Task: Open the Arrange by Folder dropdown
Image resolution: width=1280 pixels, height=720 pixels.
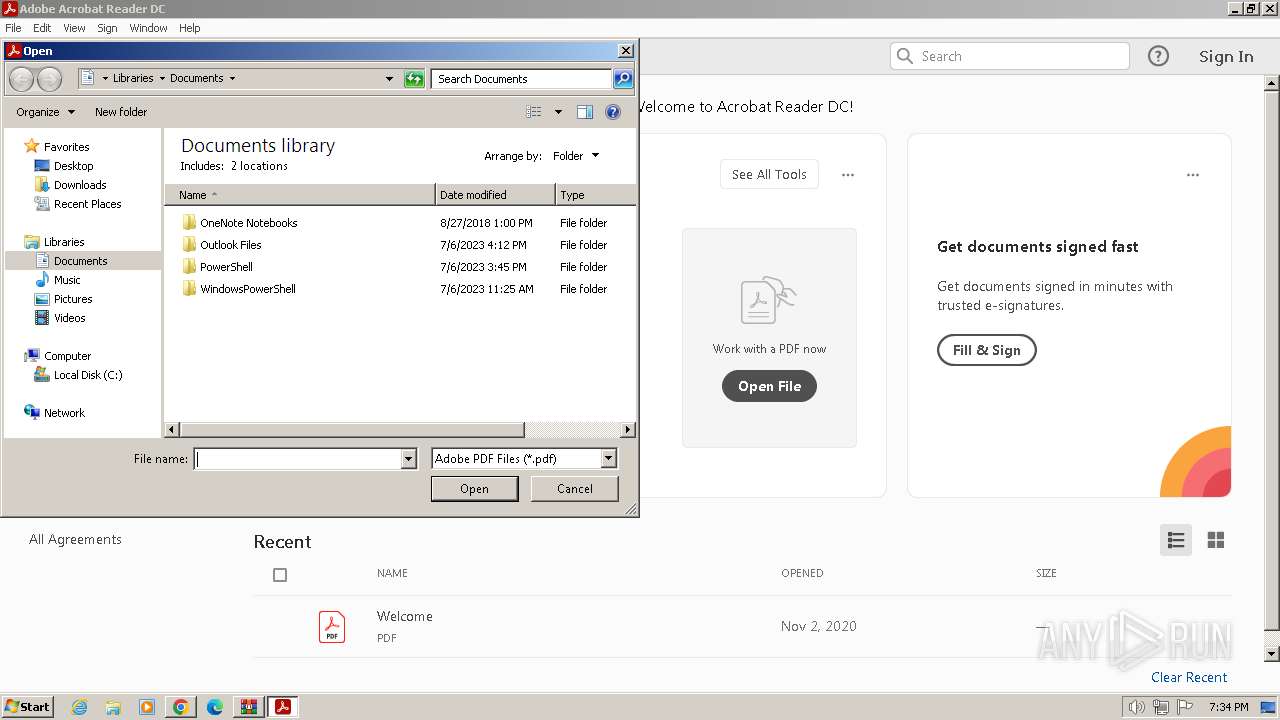Action: 576,156
